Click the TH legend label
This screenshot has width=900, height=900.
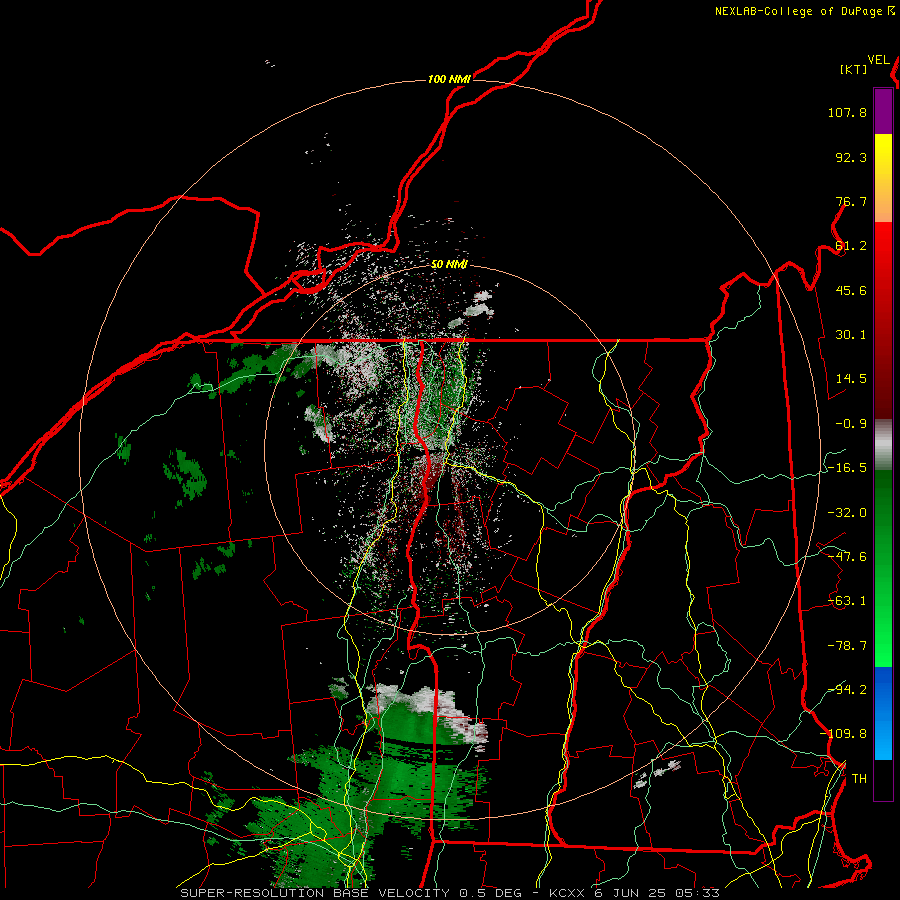859,778
